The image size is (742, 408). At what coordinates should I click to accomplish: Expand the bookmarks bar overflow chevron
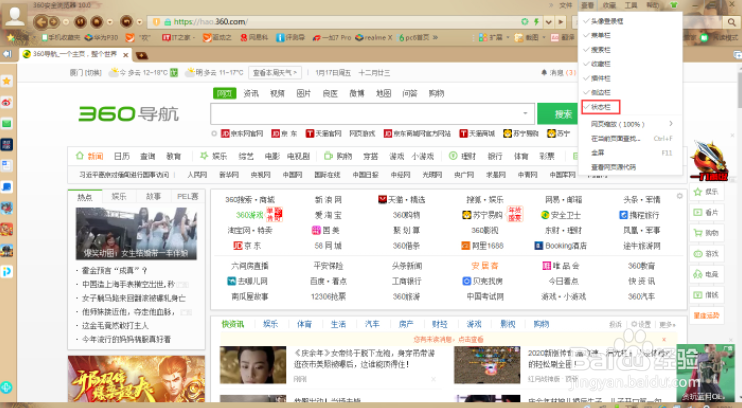(435, 37)
